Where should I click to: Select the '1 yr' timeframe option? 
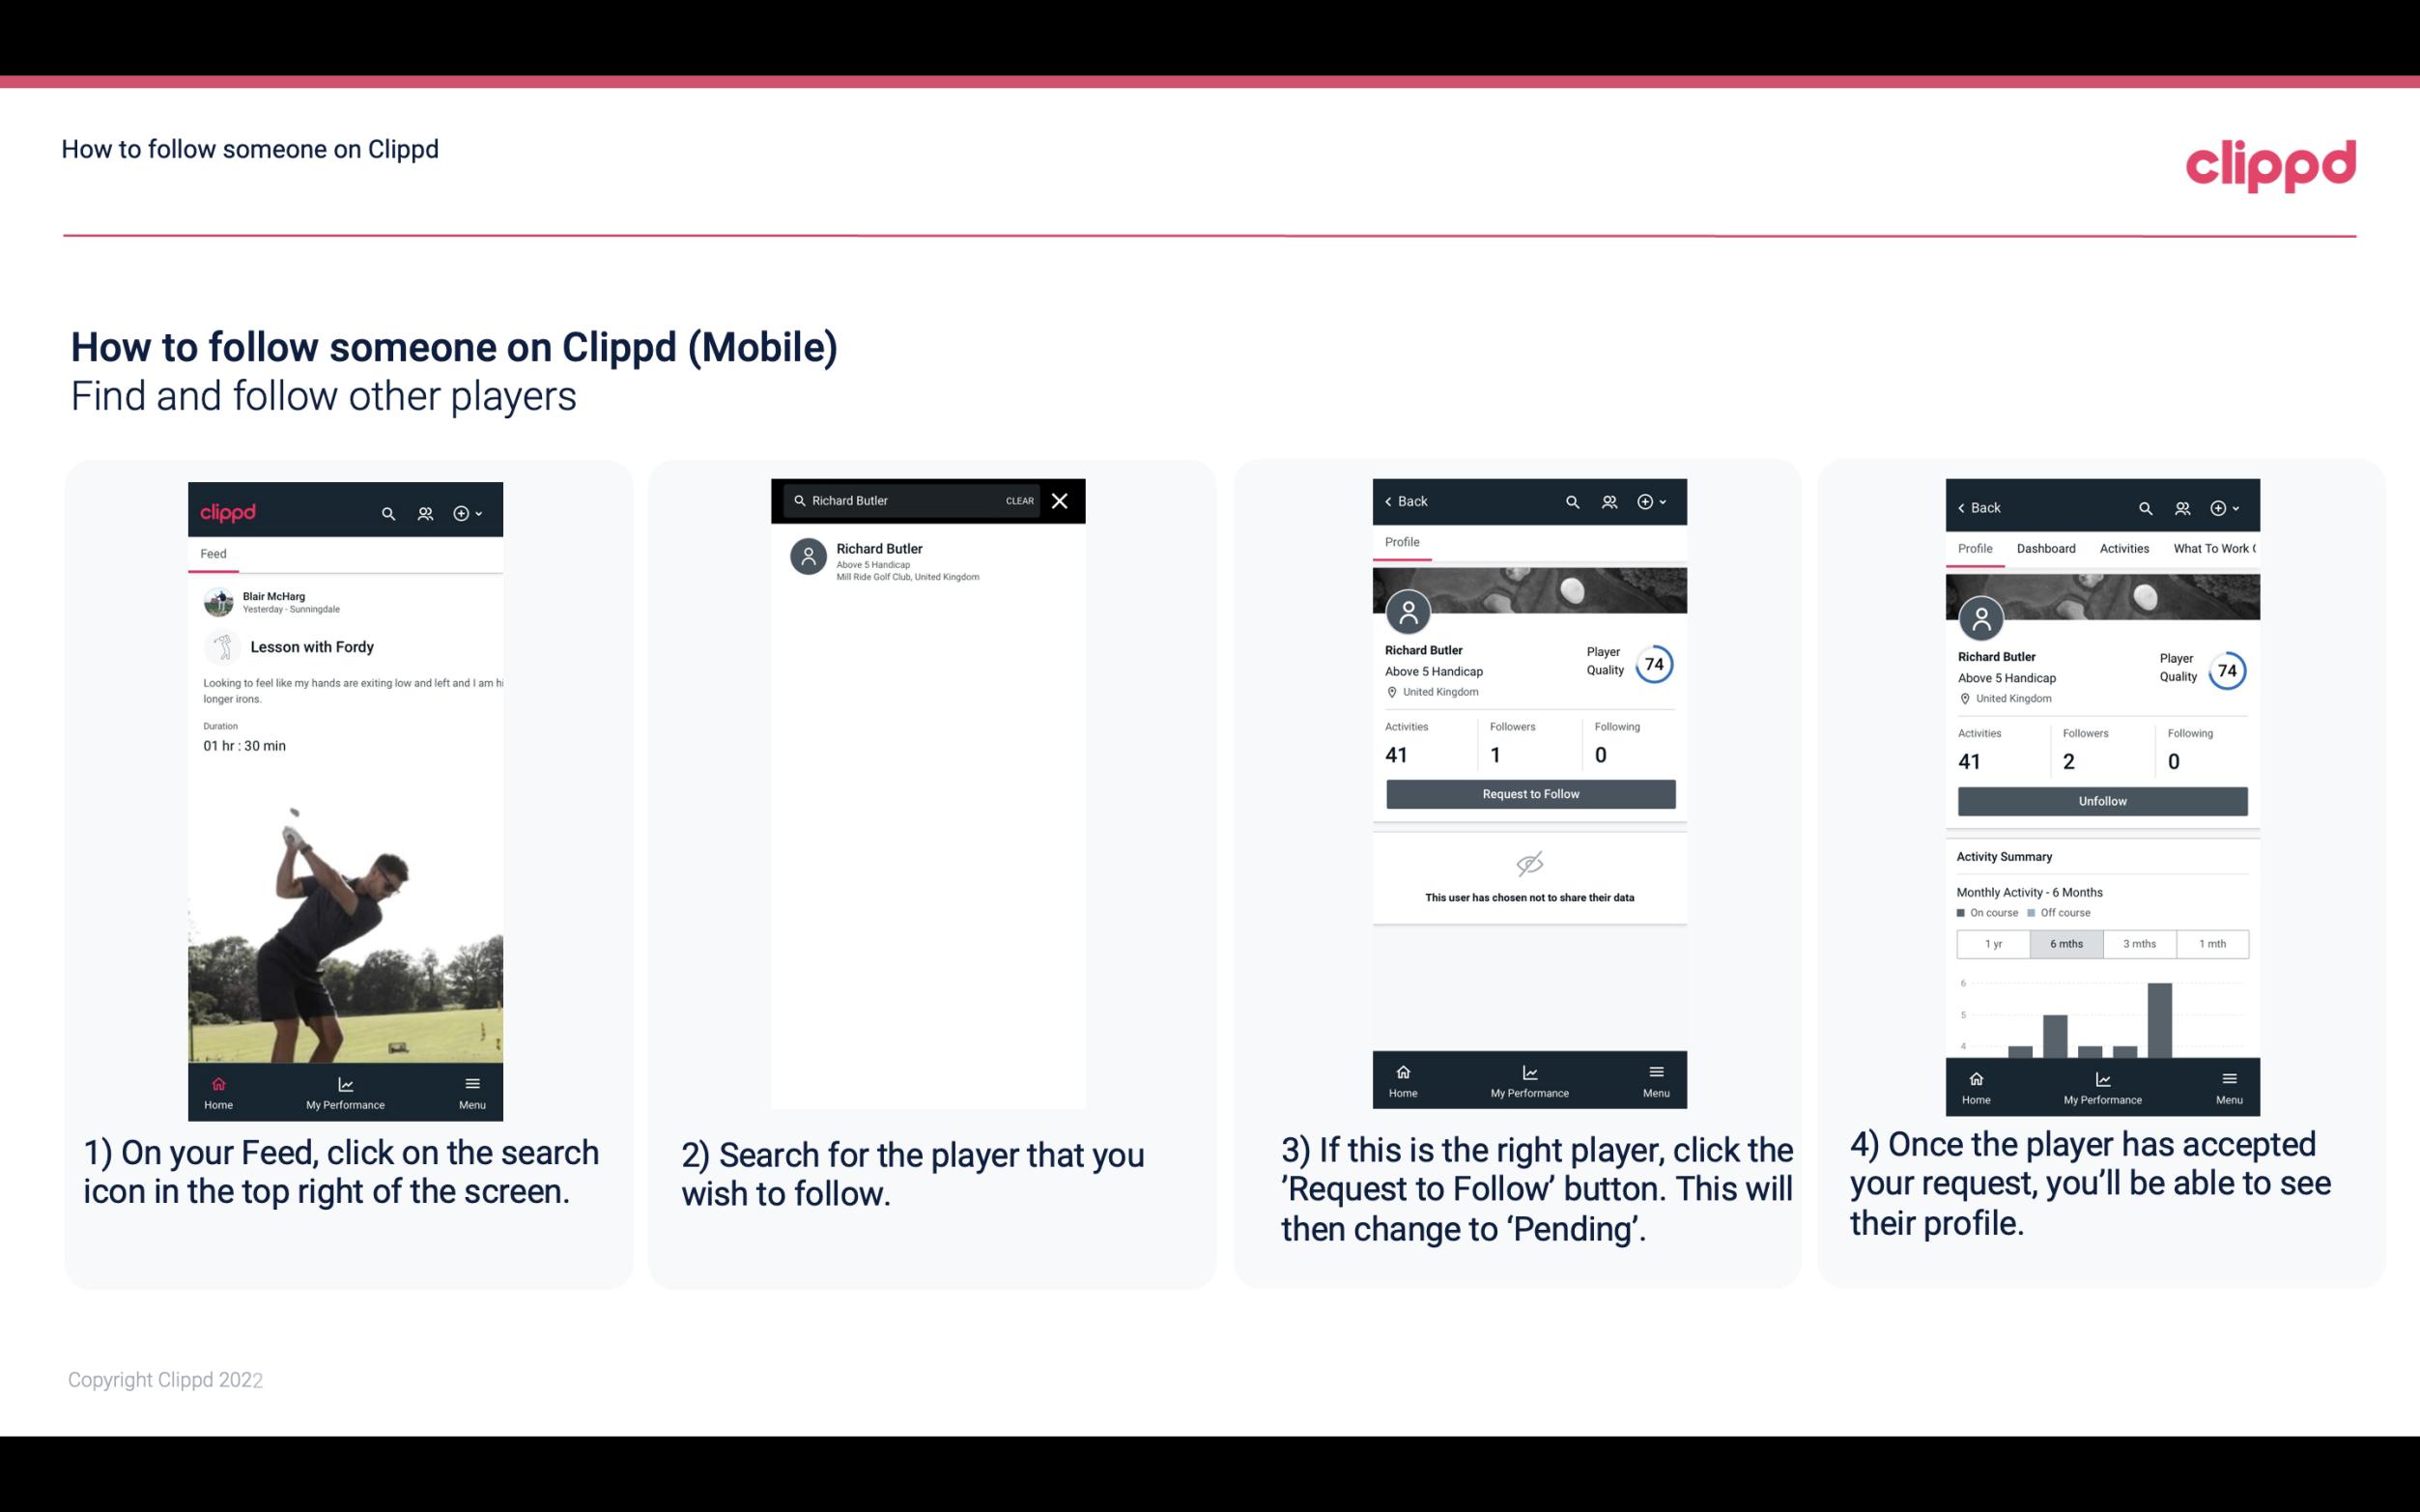pos(1990,942)
